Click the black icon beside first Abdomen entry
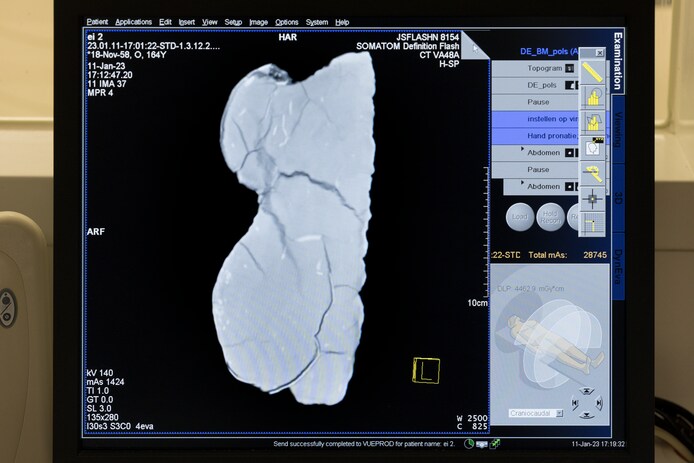 [572, 153]
